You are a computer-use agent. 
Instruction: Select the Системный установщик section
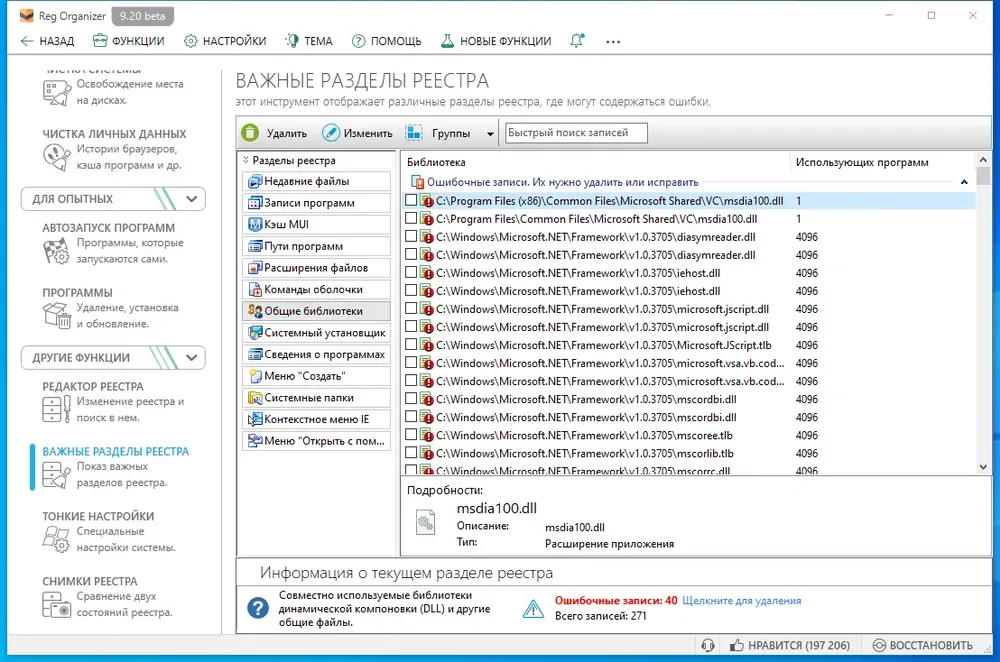(317, 333)
